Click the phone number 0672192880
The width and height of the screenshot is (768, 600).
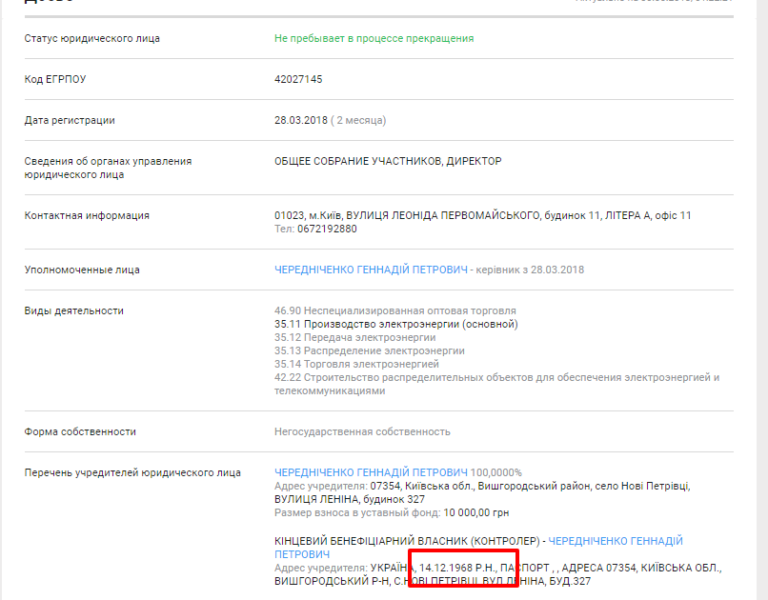point(327,229)
